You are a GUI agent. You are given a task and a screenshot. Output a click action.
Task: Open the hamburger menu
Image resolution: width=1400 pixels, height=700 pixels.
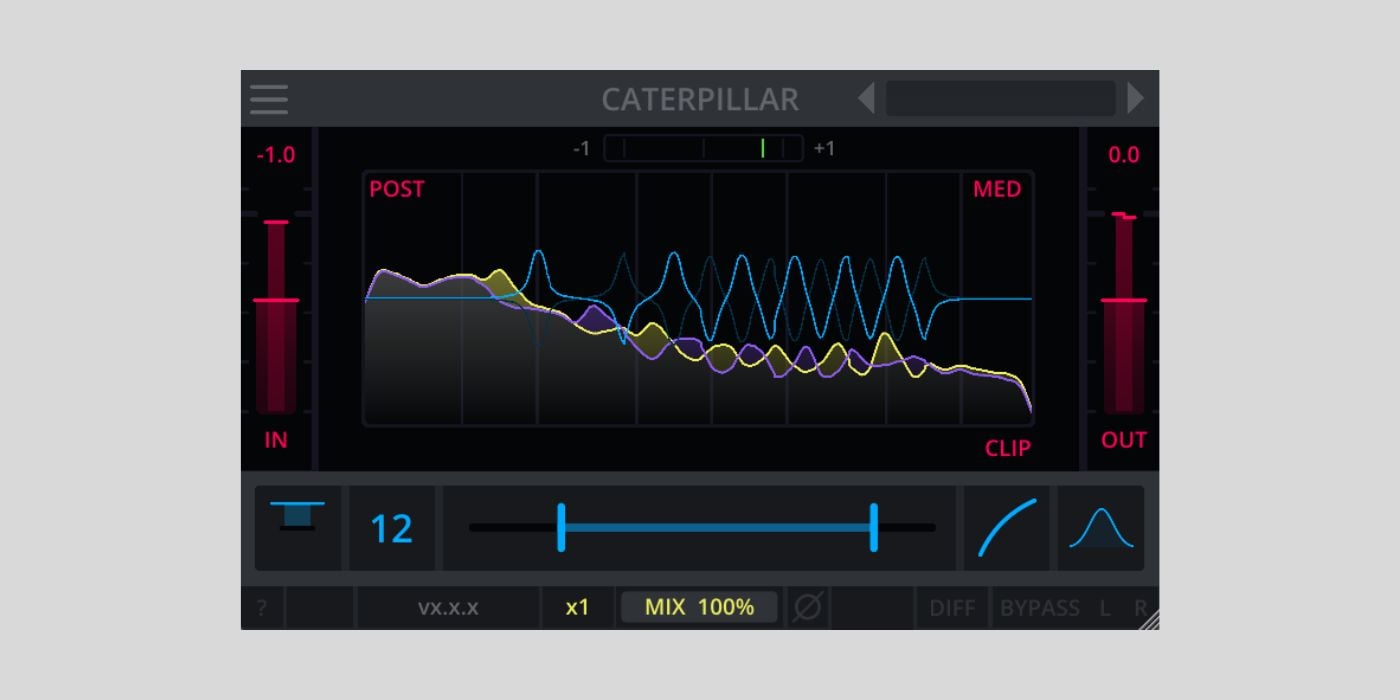tap(269, 99)
